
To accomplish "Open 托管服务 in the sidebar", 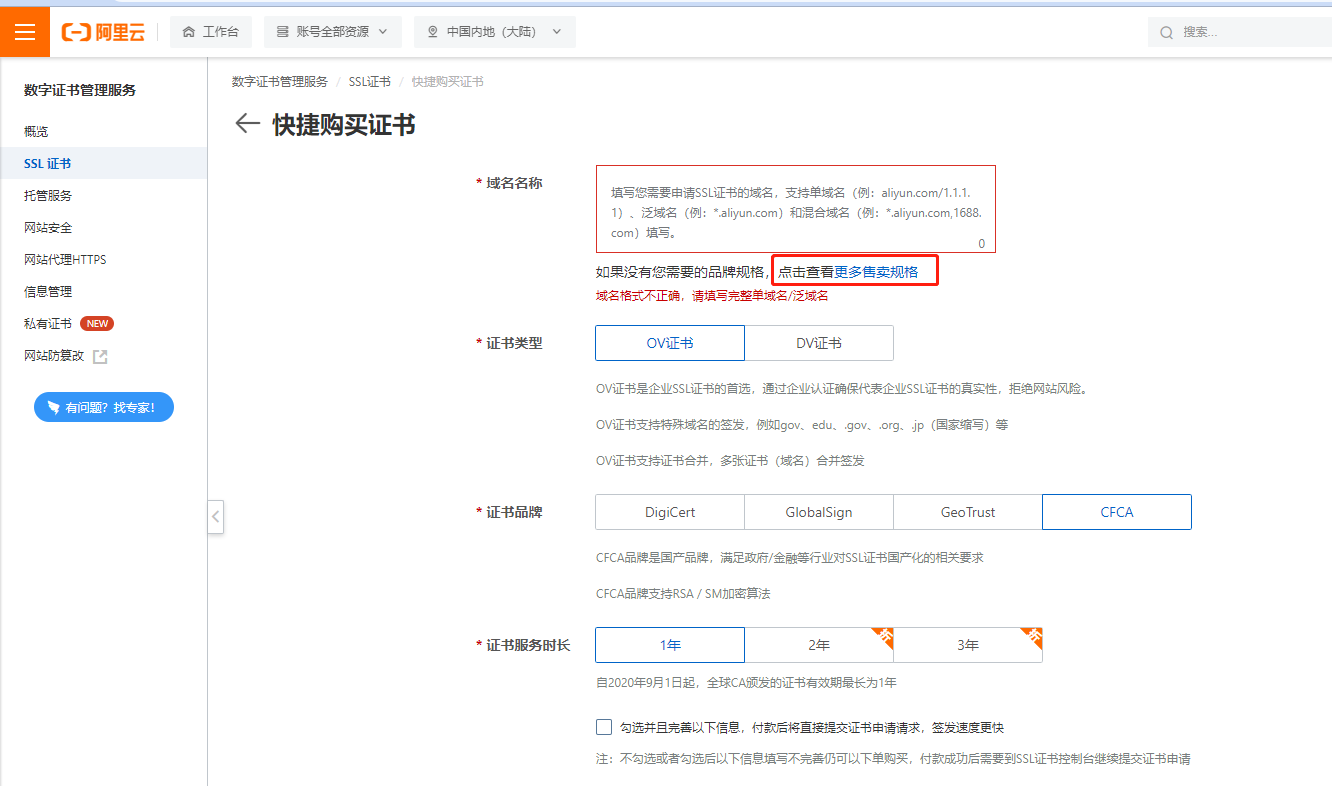I will (48, 195).
